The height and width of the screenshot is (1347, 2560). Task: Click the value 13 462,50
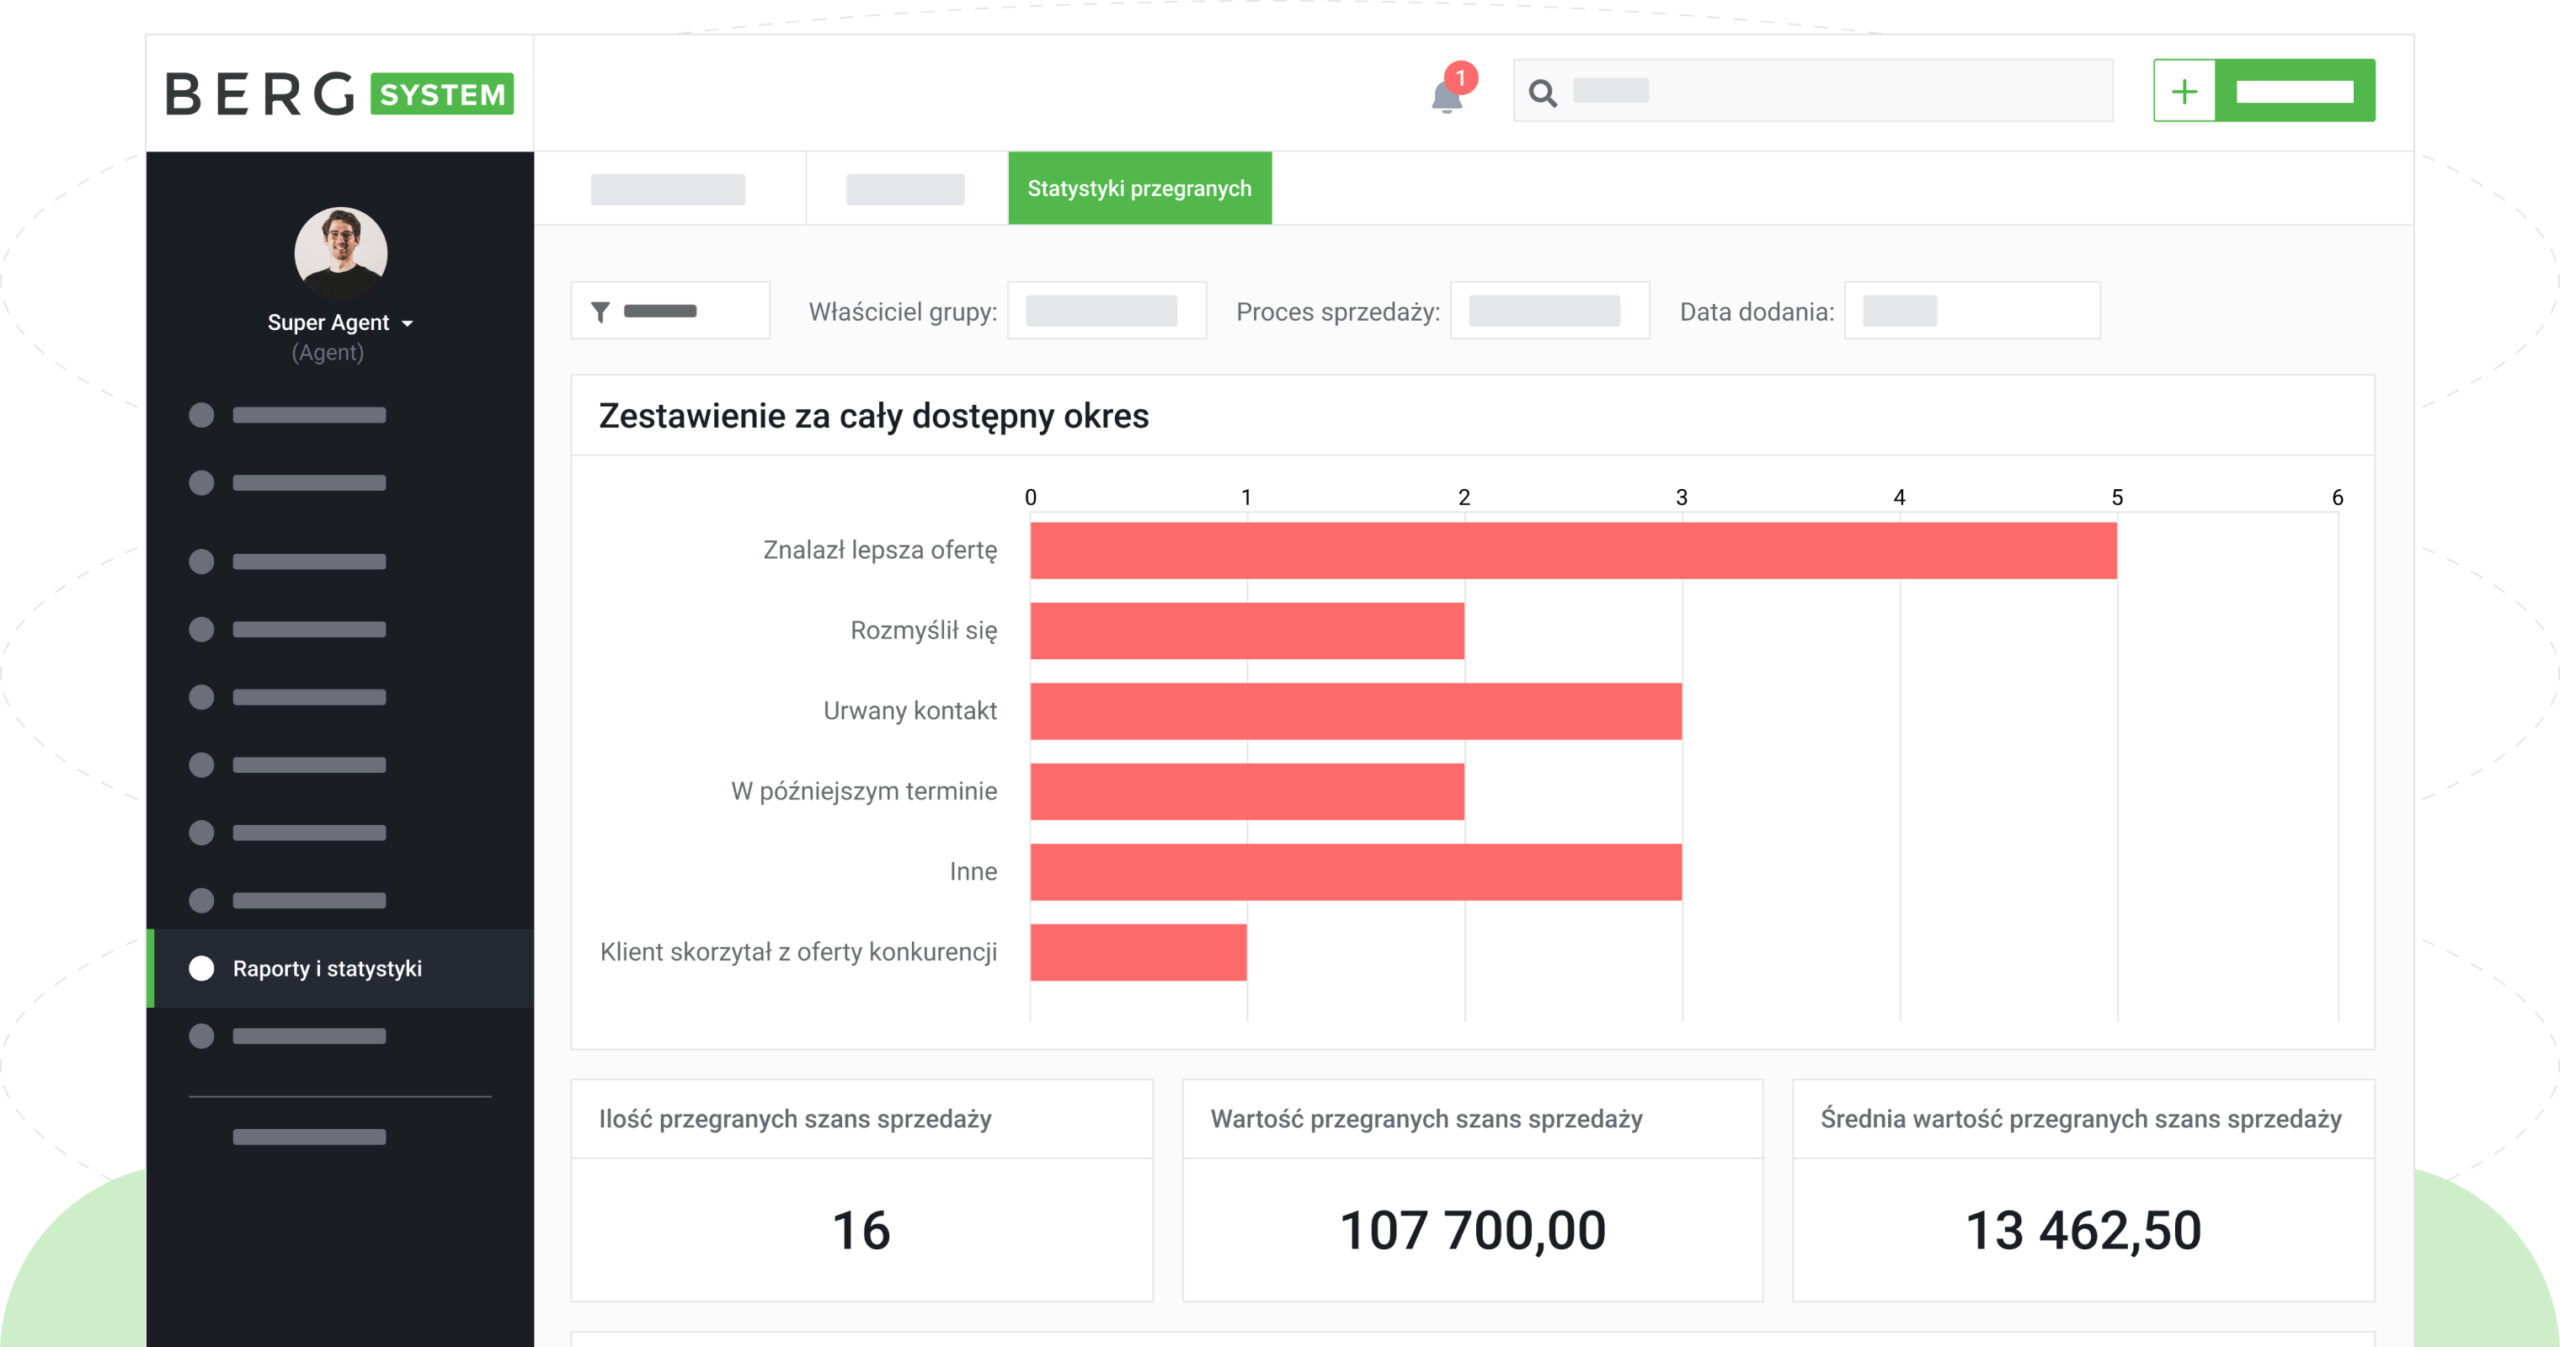(x=2084, y=1230)
